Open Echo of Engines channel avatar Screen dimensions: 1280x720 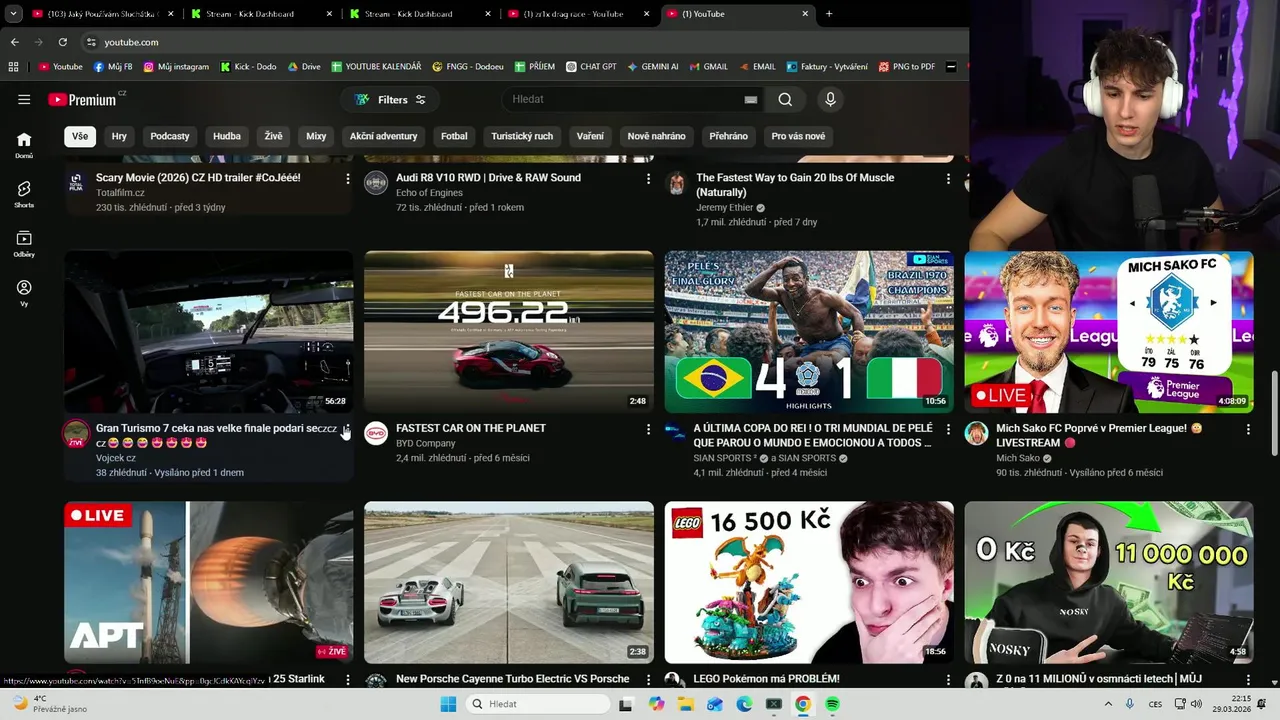point(376,183)
